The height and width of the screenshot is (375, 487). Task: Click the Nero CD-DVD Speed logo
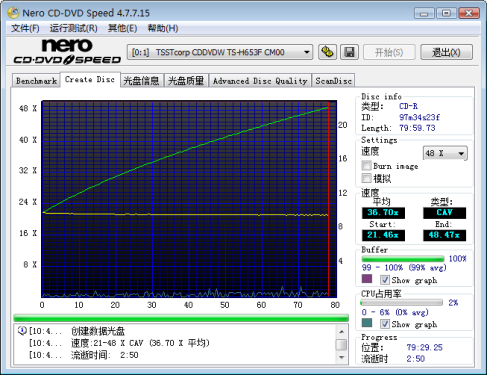click(x=67, y=51)
